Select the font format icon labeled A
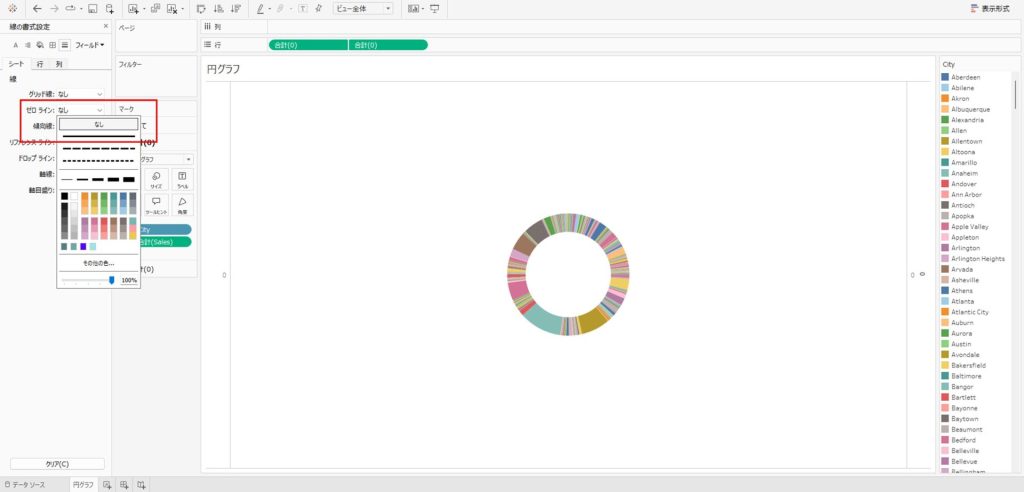Image resolution: width=1024 pixels, height=492 pixels. 16,45
